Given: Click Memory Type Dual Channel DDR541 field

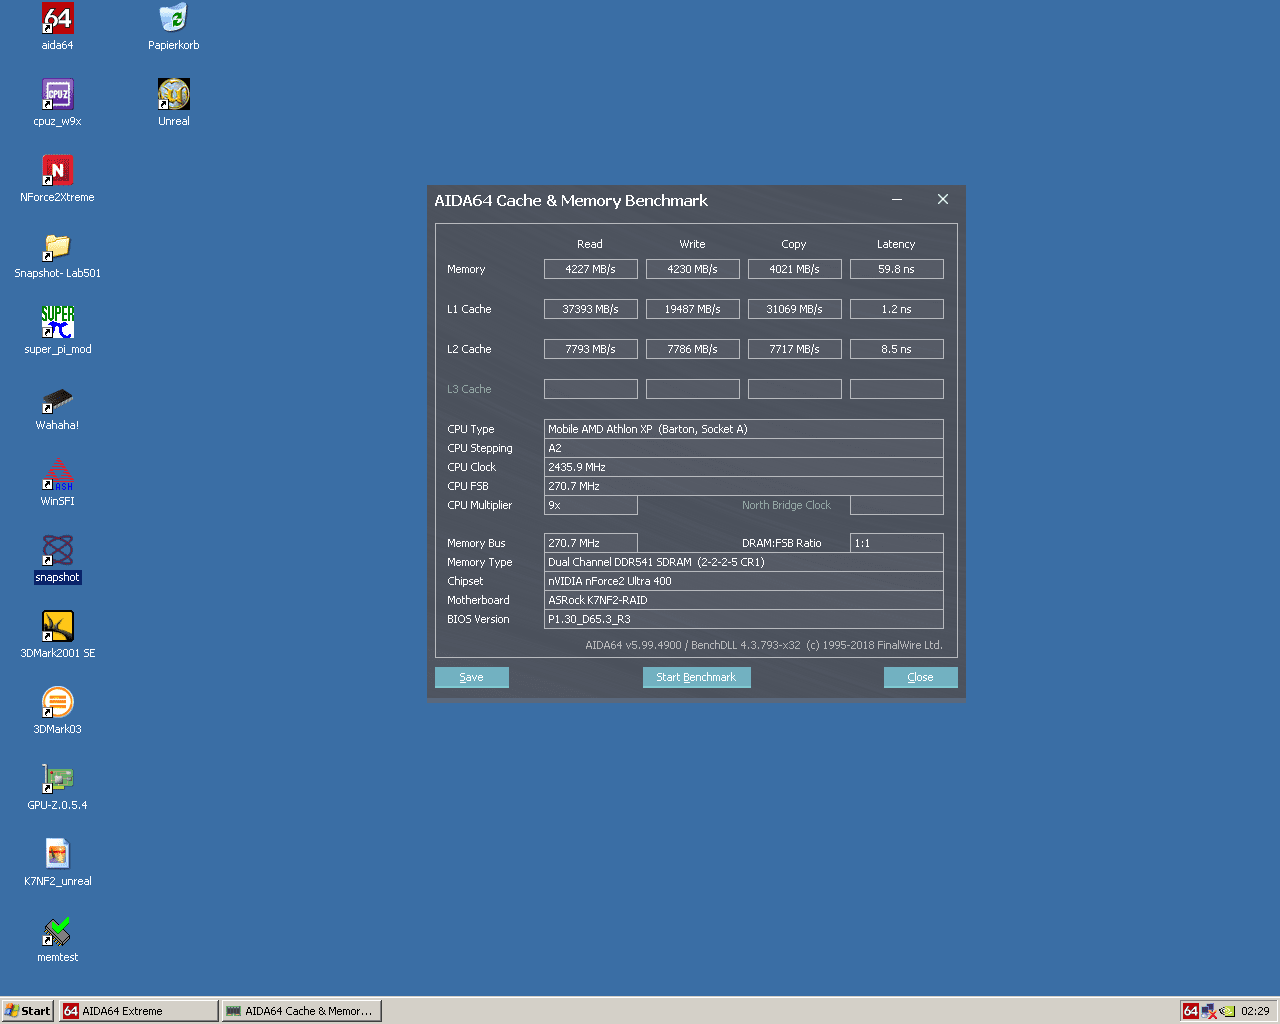Looking at the screenshot, I should tap(744, 562).
